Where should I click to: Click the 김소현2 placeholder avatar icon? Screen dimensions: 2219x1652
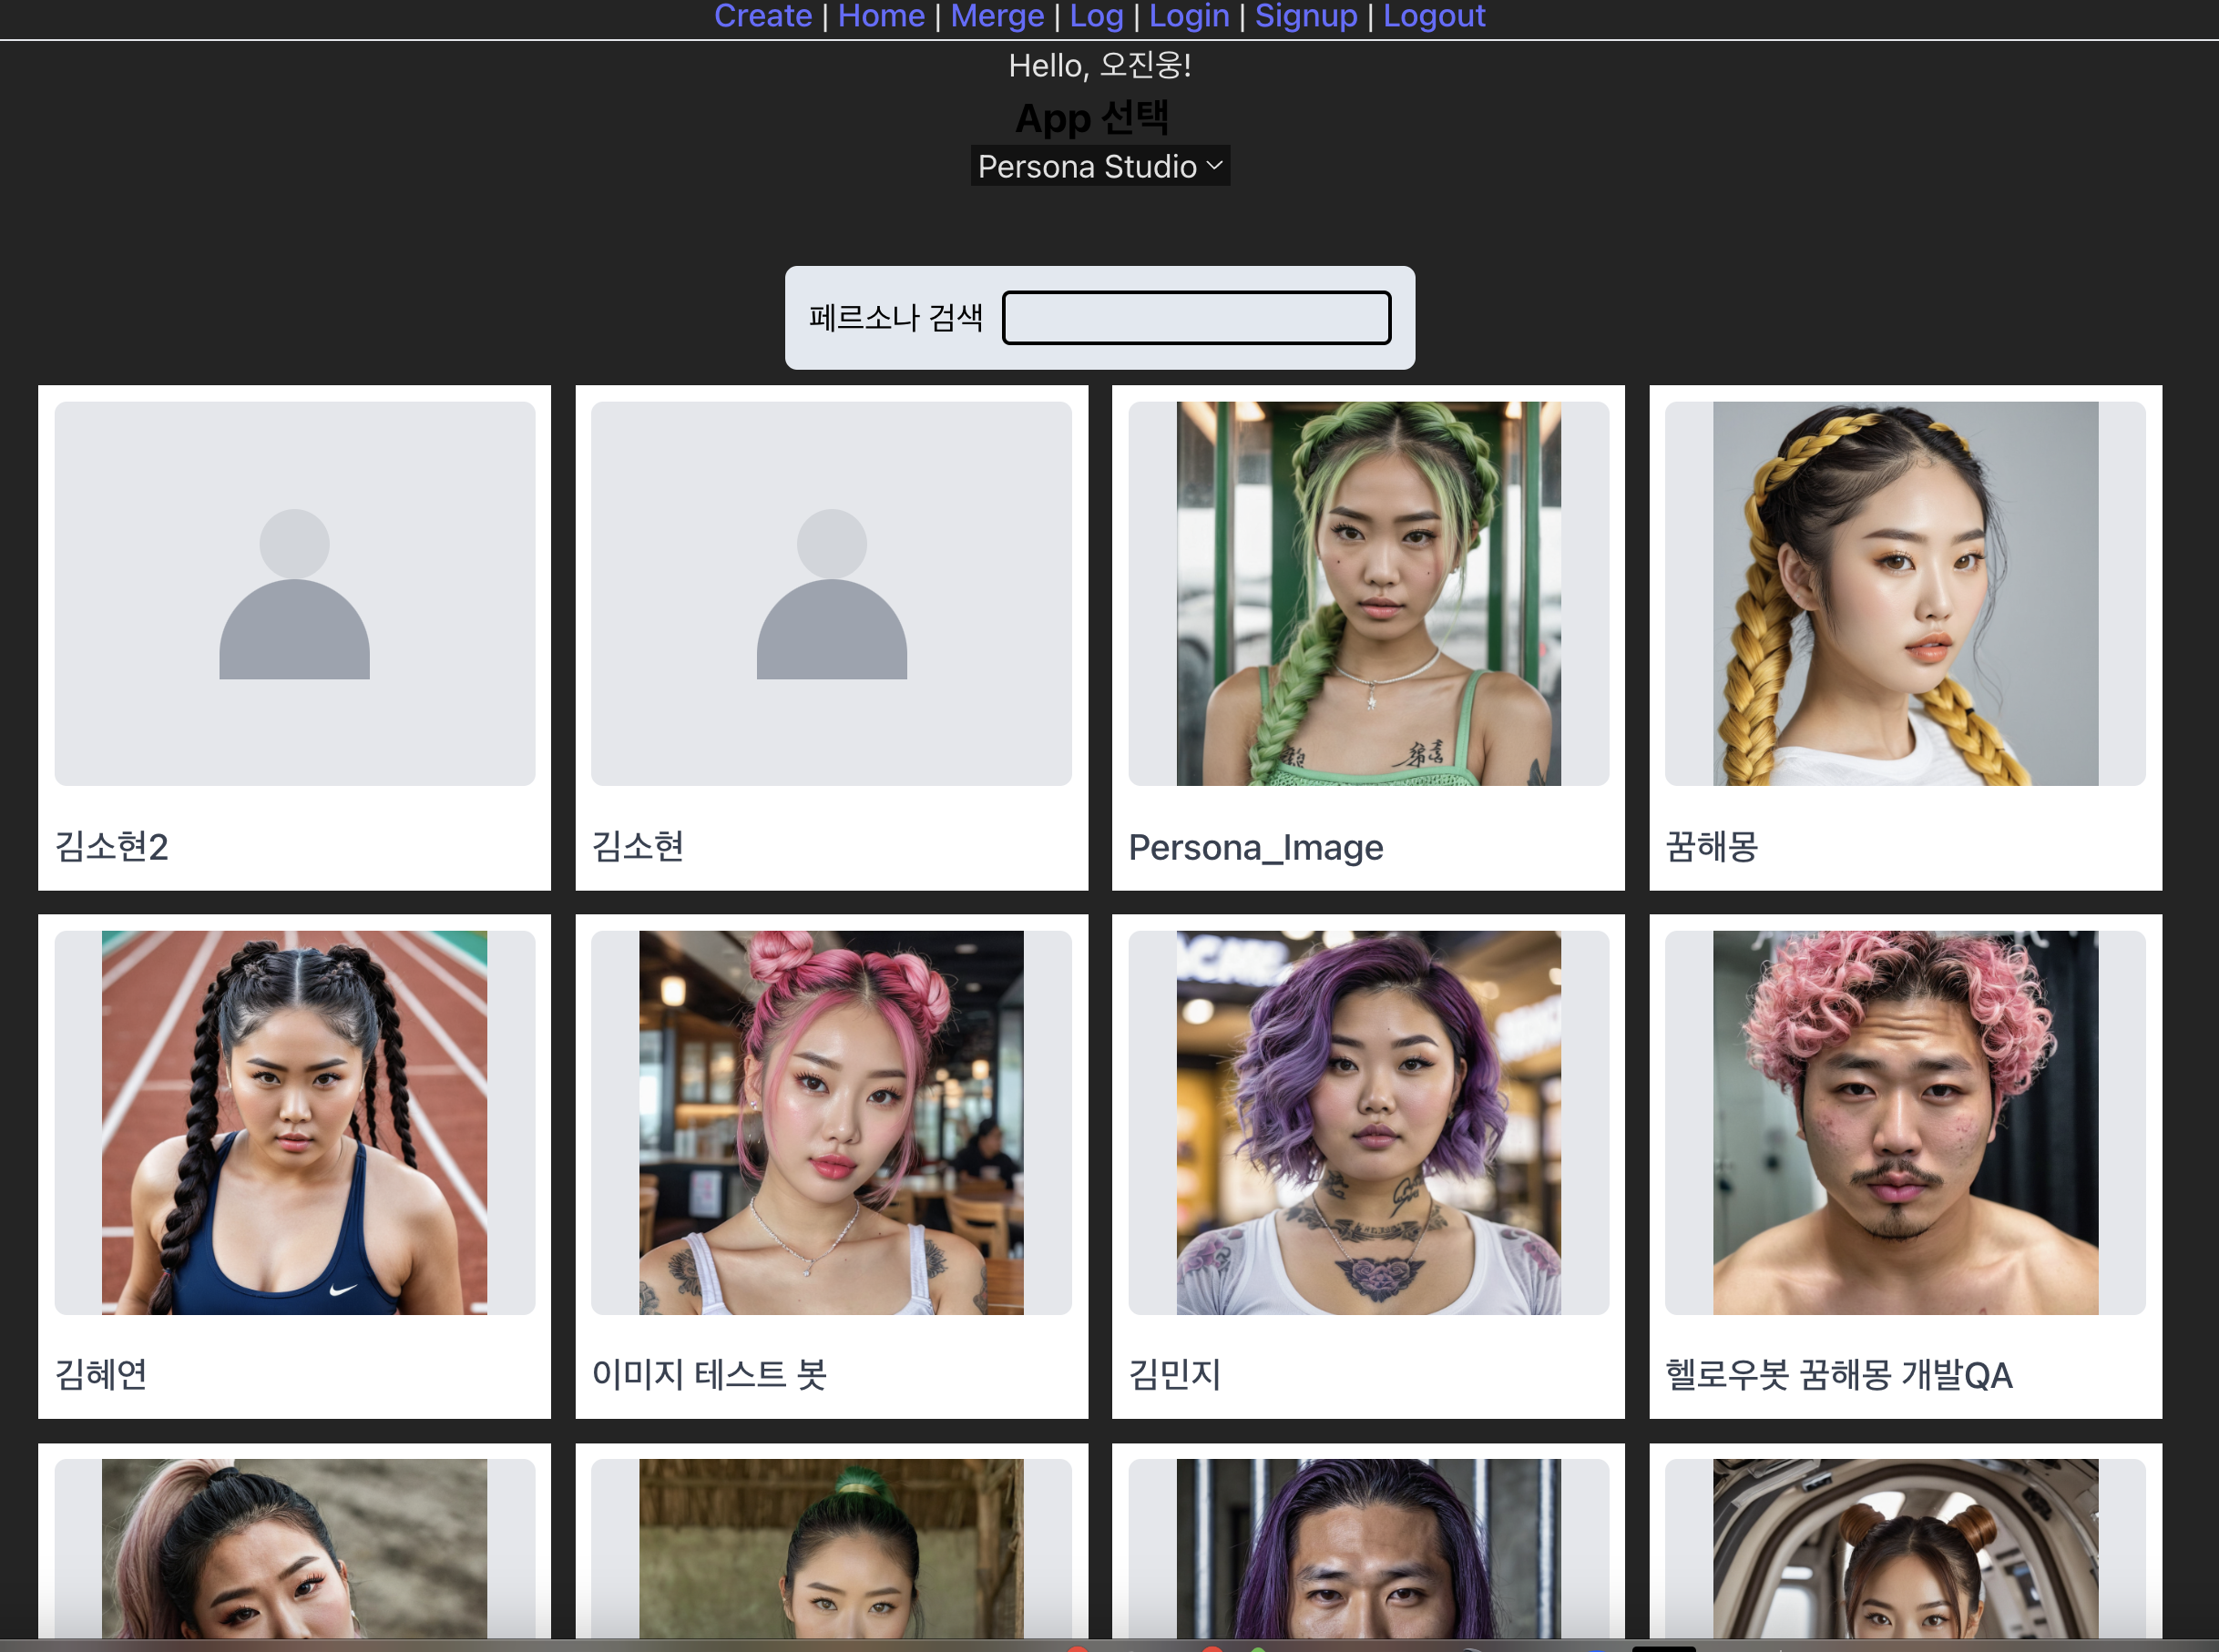294,593
